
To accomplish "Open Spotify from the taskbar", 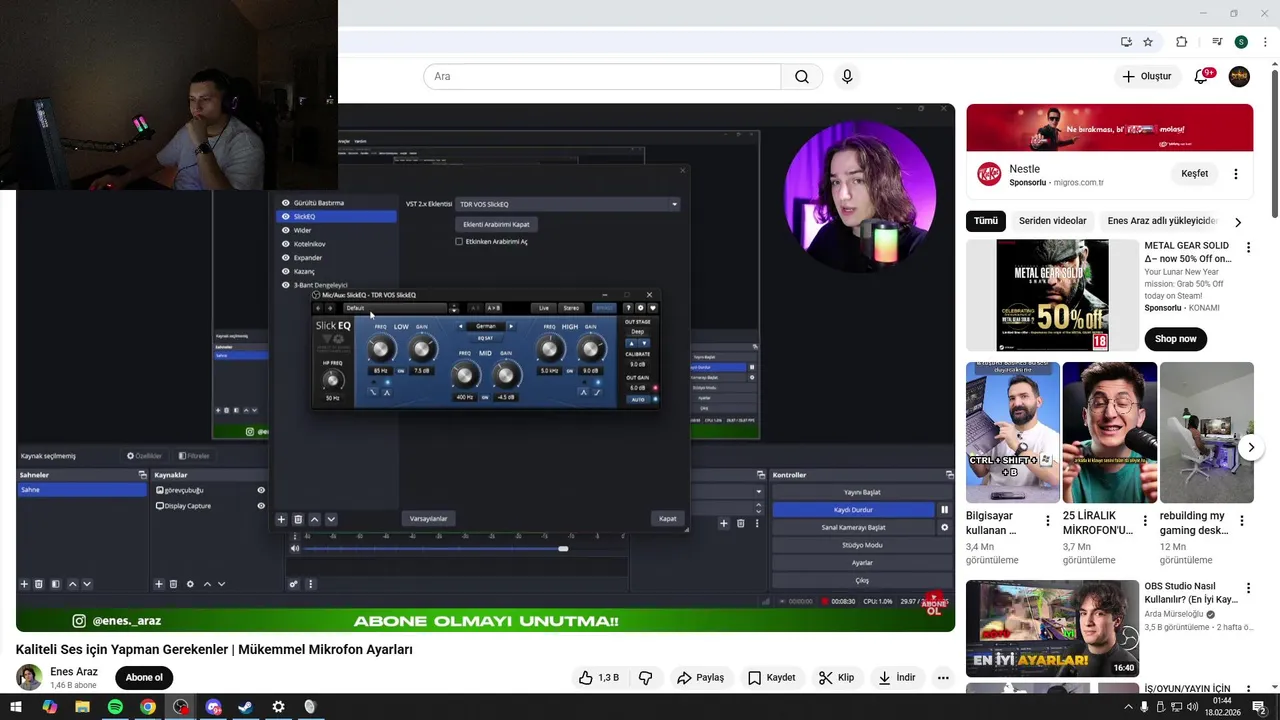I will [115, 707].
